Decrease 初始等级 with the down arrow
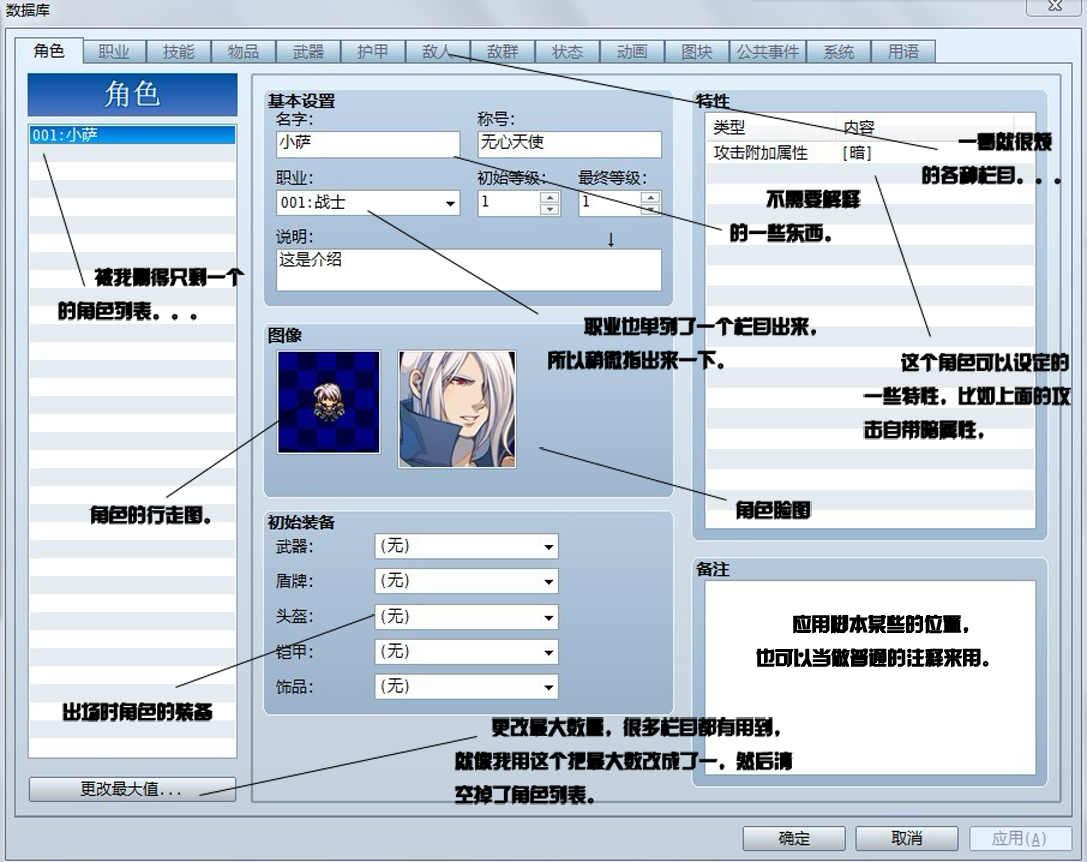 click(550, 209)
